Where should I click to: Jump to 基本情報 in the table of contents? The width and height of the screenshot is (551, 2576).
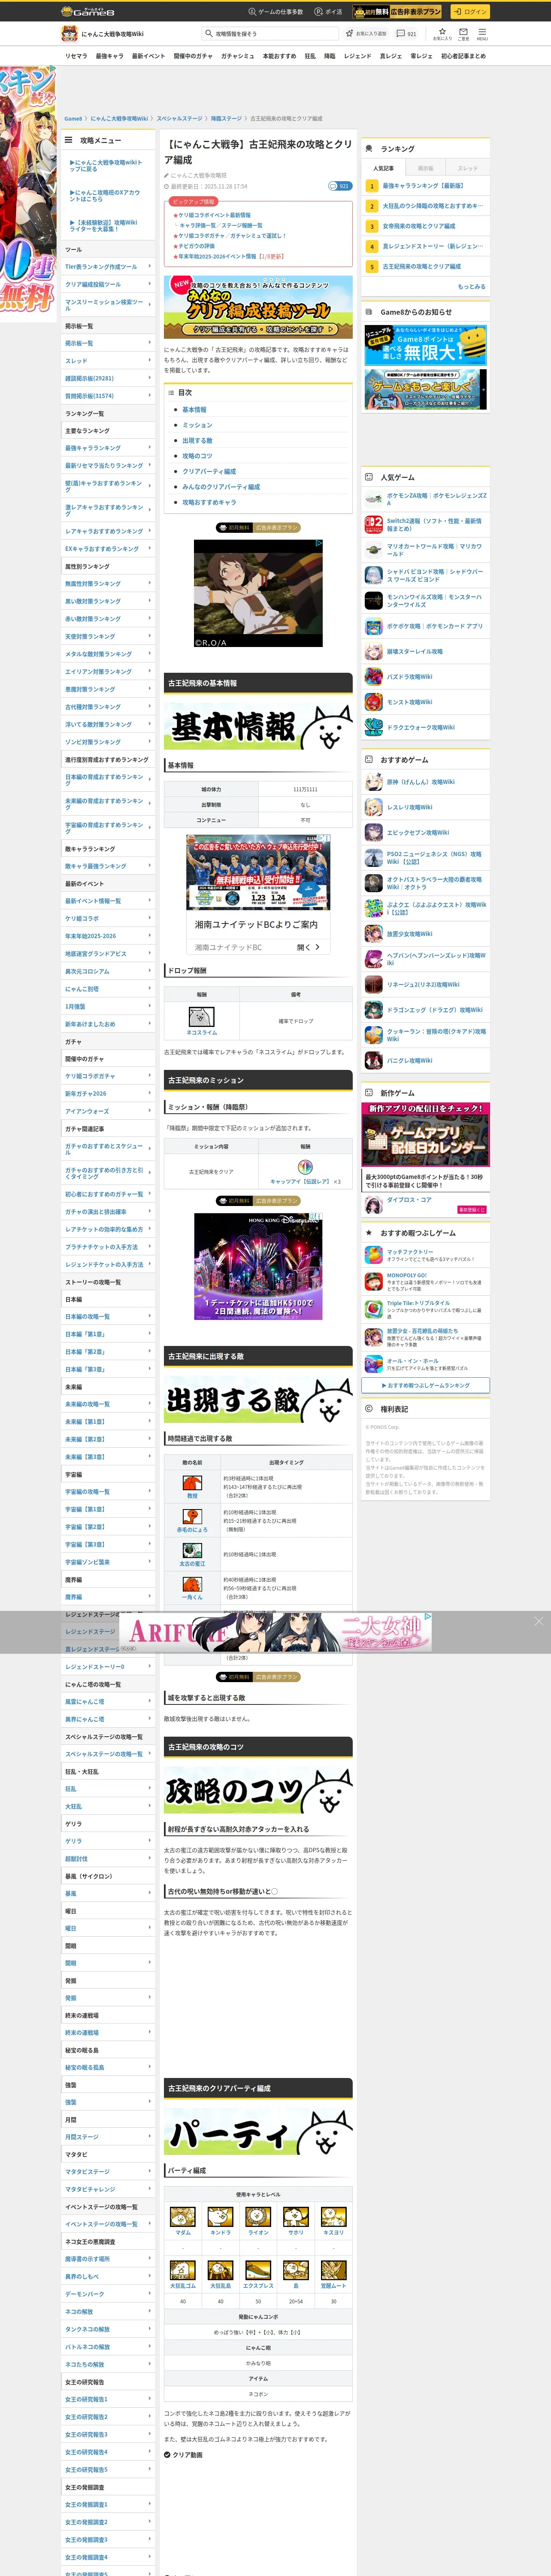click(x=194, y=409)
